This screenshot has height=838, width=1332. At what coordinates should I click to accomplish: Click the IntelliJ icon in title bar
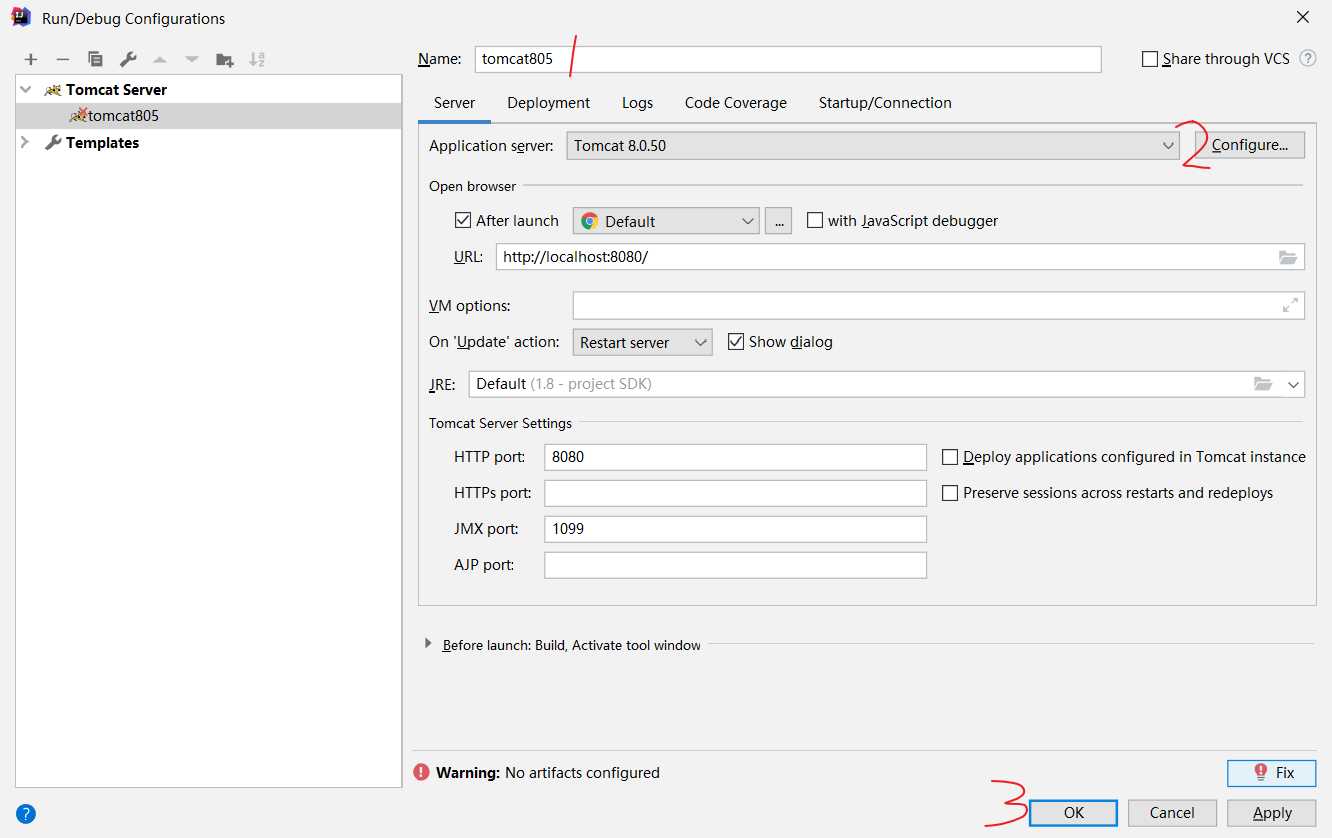[20, 17]
